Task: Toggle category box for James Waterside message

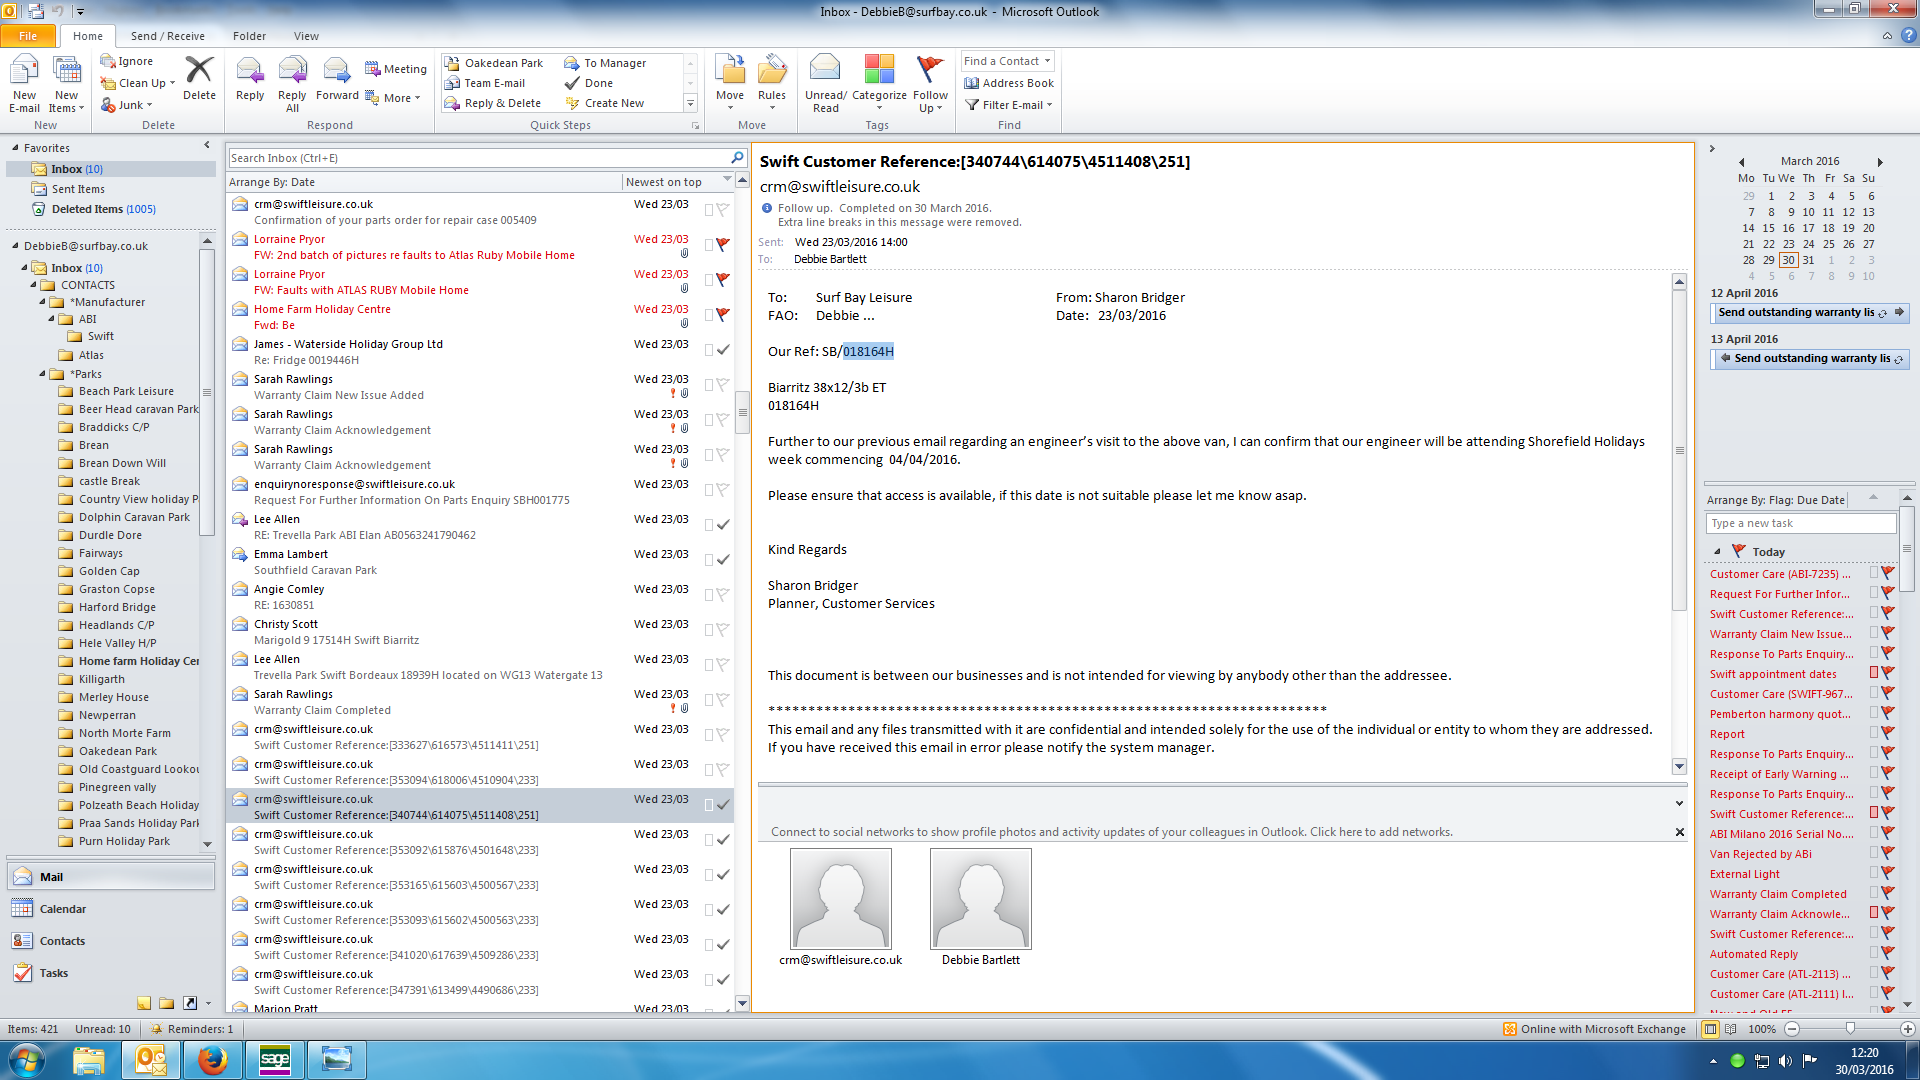Action: tap(708, 349)
